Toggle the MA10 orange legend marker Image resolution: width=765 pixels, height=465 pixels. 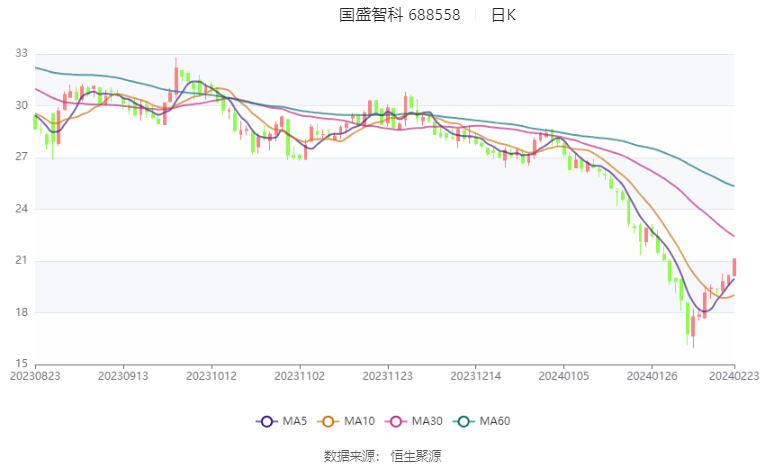tap(328, 422)
